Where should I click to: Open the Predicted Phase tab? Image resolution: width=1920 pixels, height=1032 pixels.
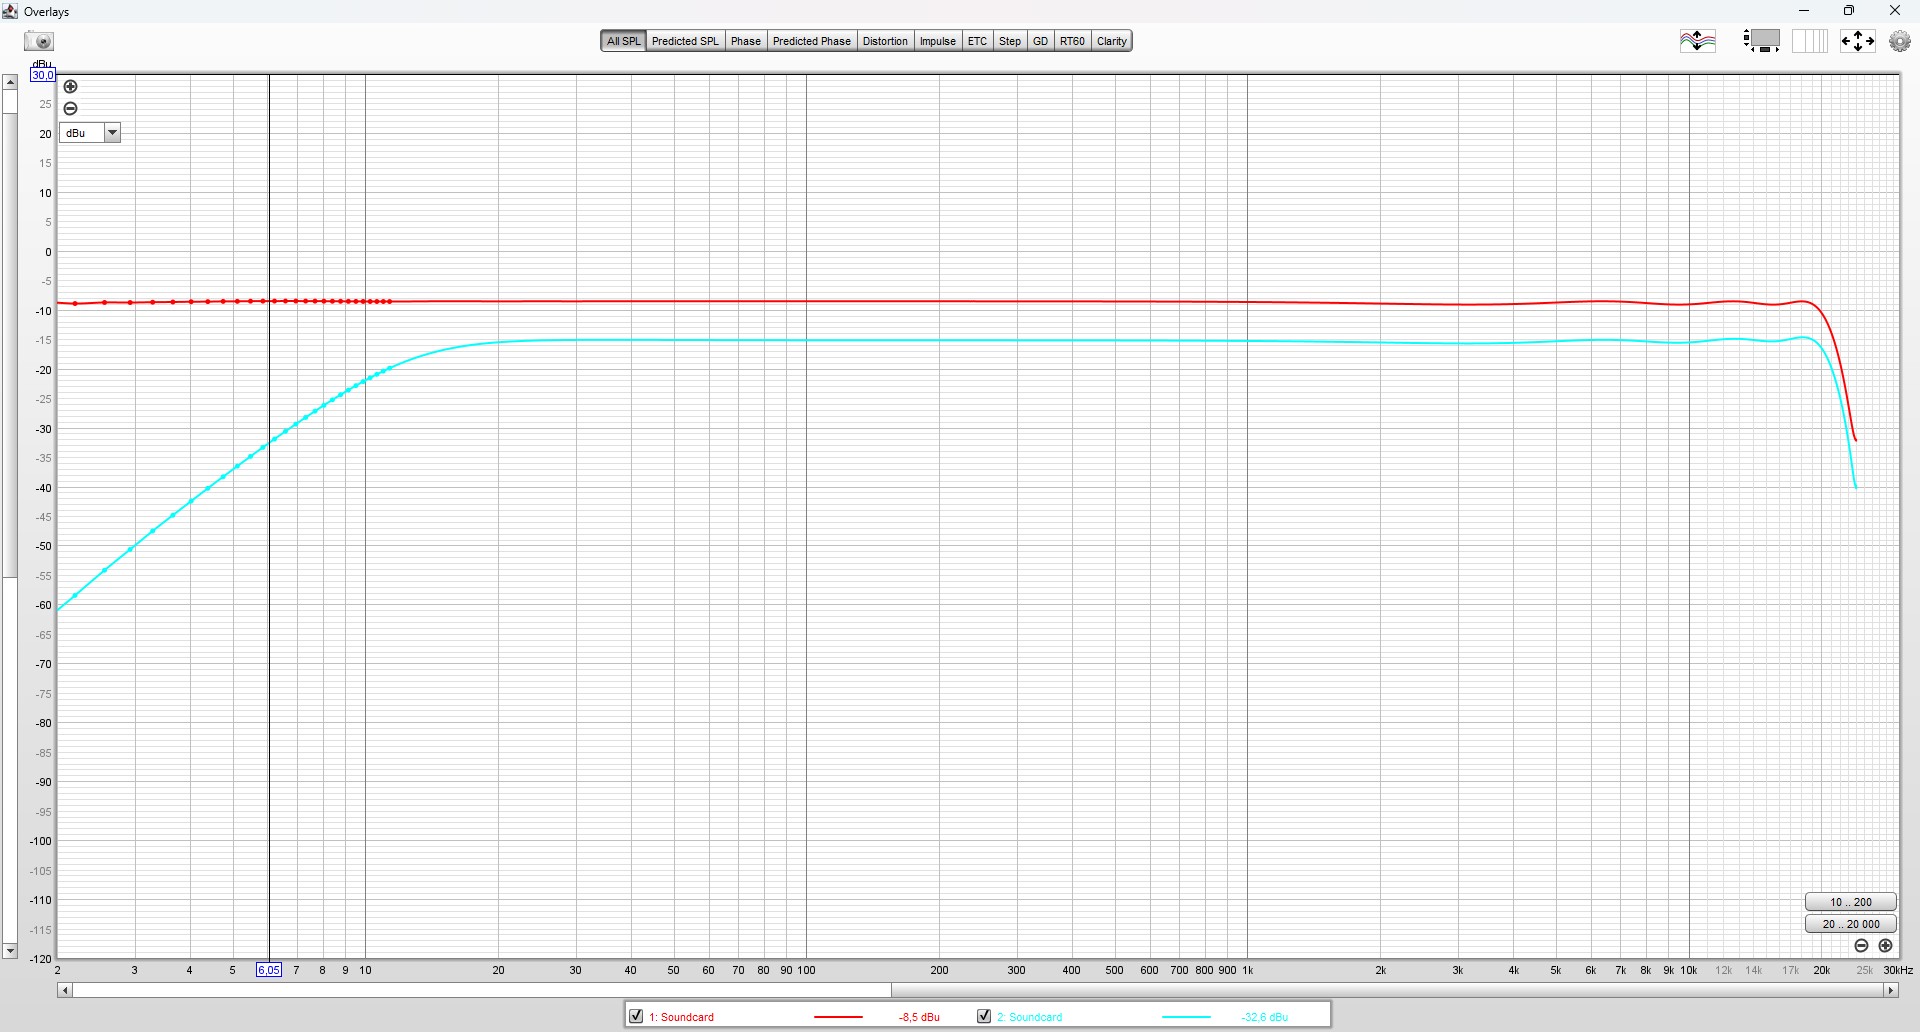[x=811, y=41]
